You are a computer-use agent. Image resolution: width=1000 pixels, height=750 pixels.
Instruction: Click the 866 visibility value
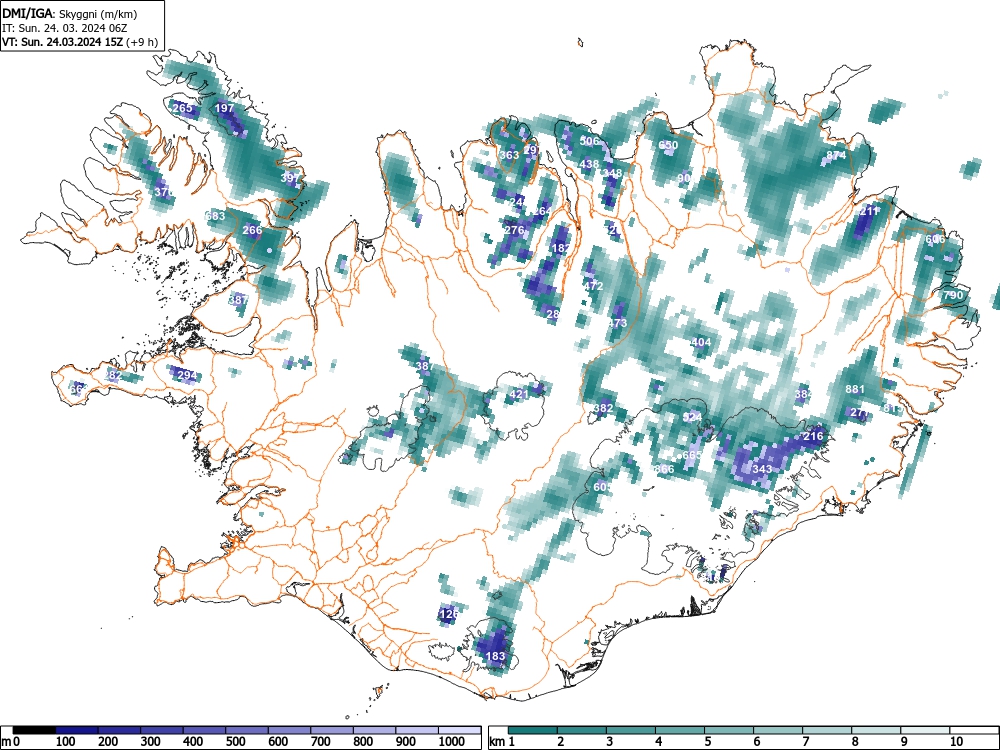pos(664,469)
